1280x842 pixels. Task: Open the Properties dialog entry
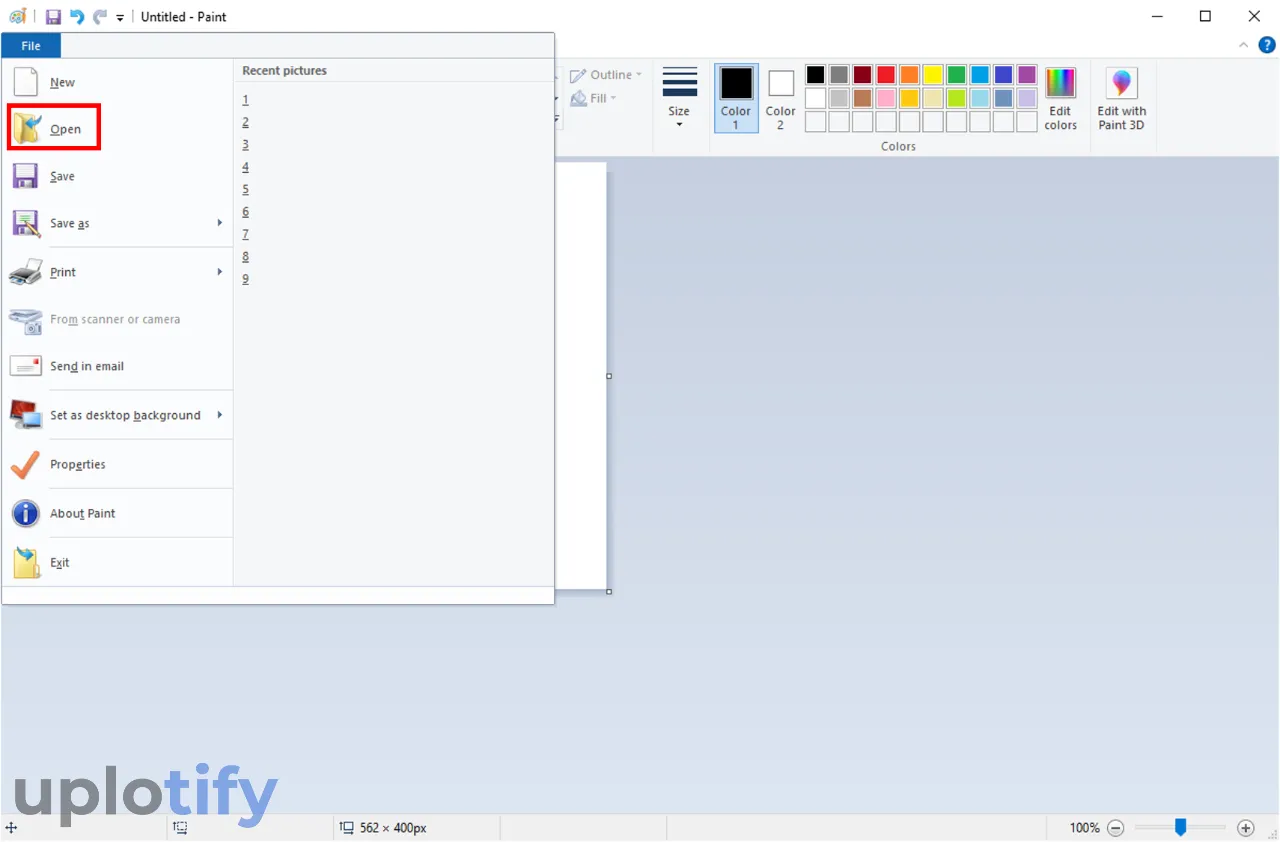point(117,464)
